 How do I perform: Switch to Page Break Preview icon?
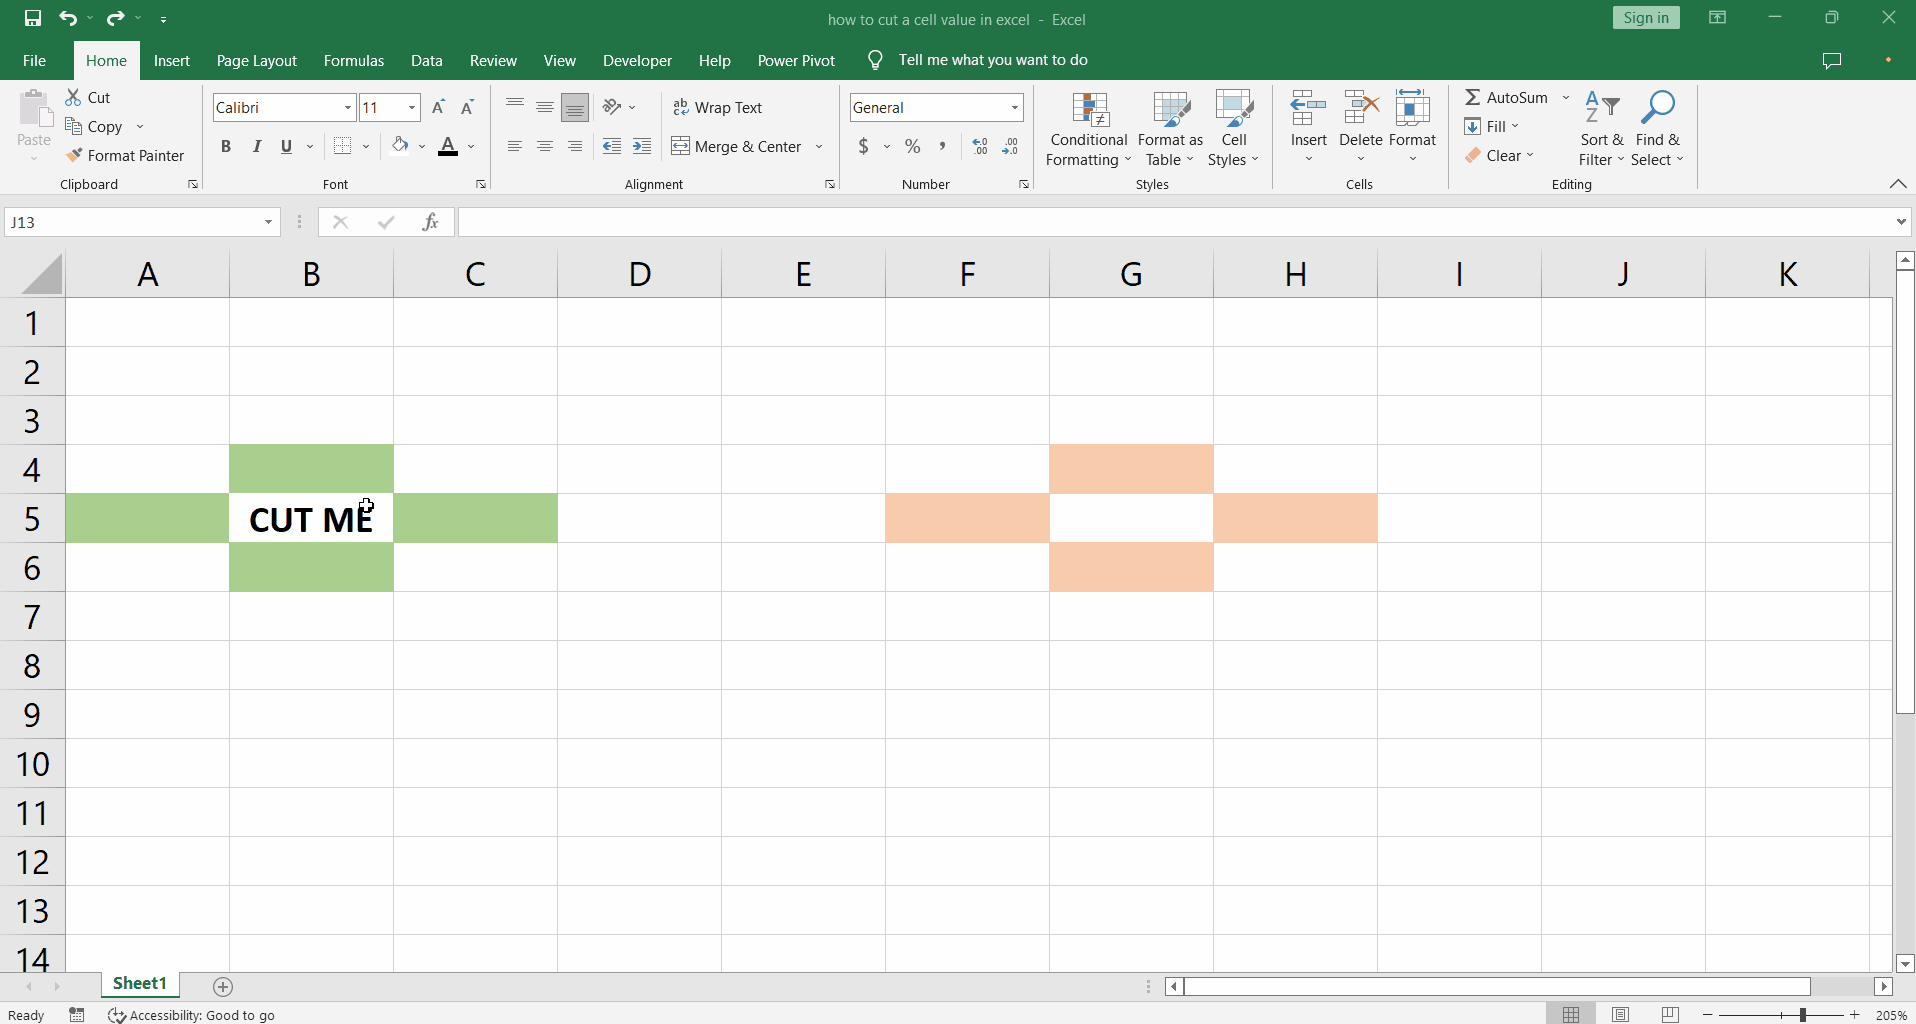click(1670, 1014)
